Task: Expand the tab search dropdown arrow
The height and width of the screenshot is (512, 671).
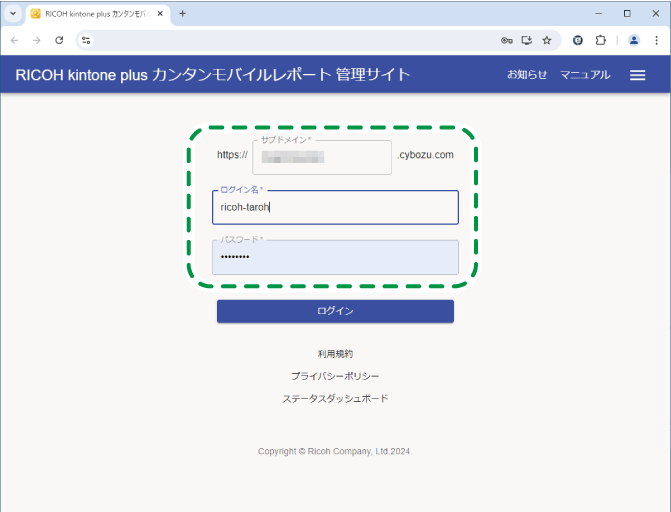Action: click(x=13, y=14)
